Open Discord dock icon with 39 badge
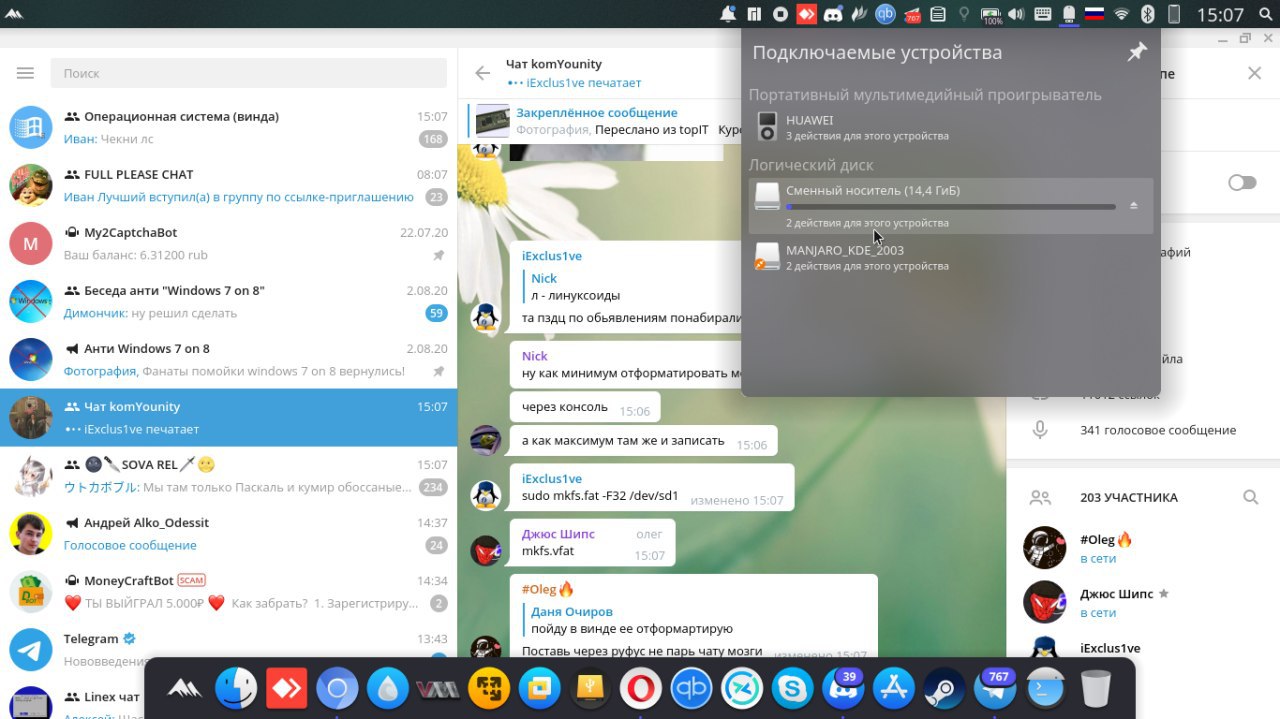 843,688
